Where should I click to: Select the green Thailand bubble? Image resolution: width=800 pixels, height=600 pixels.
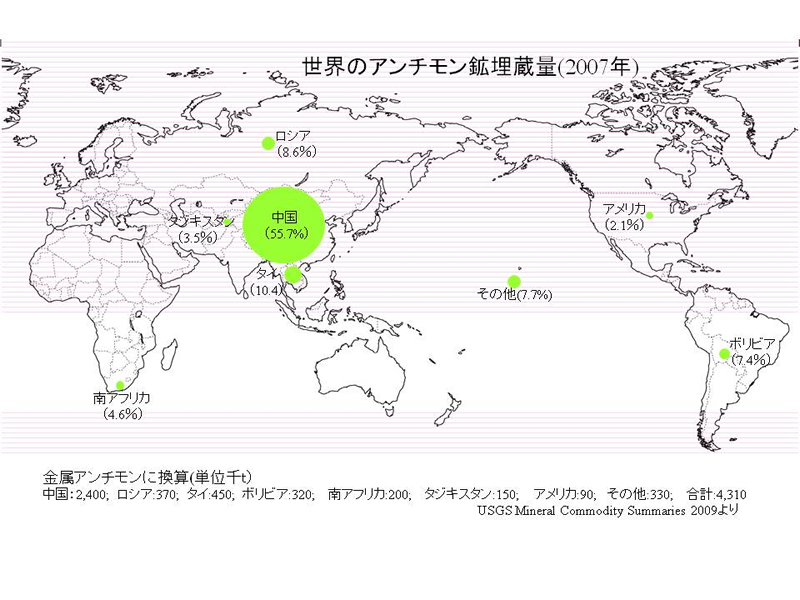point(293,276)
